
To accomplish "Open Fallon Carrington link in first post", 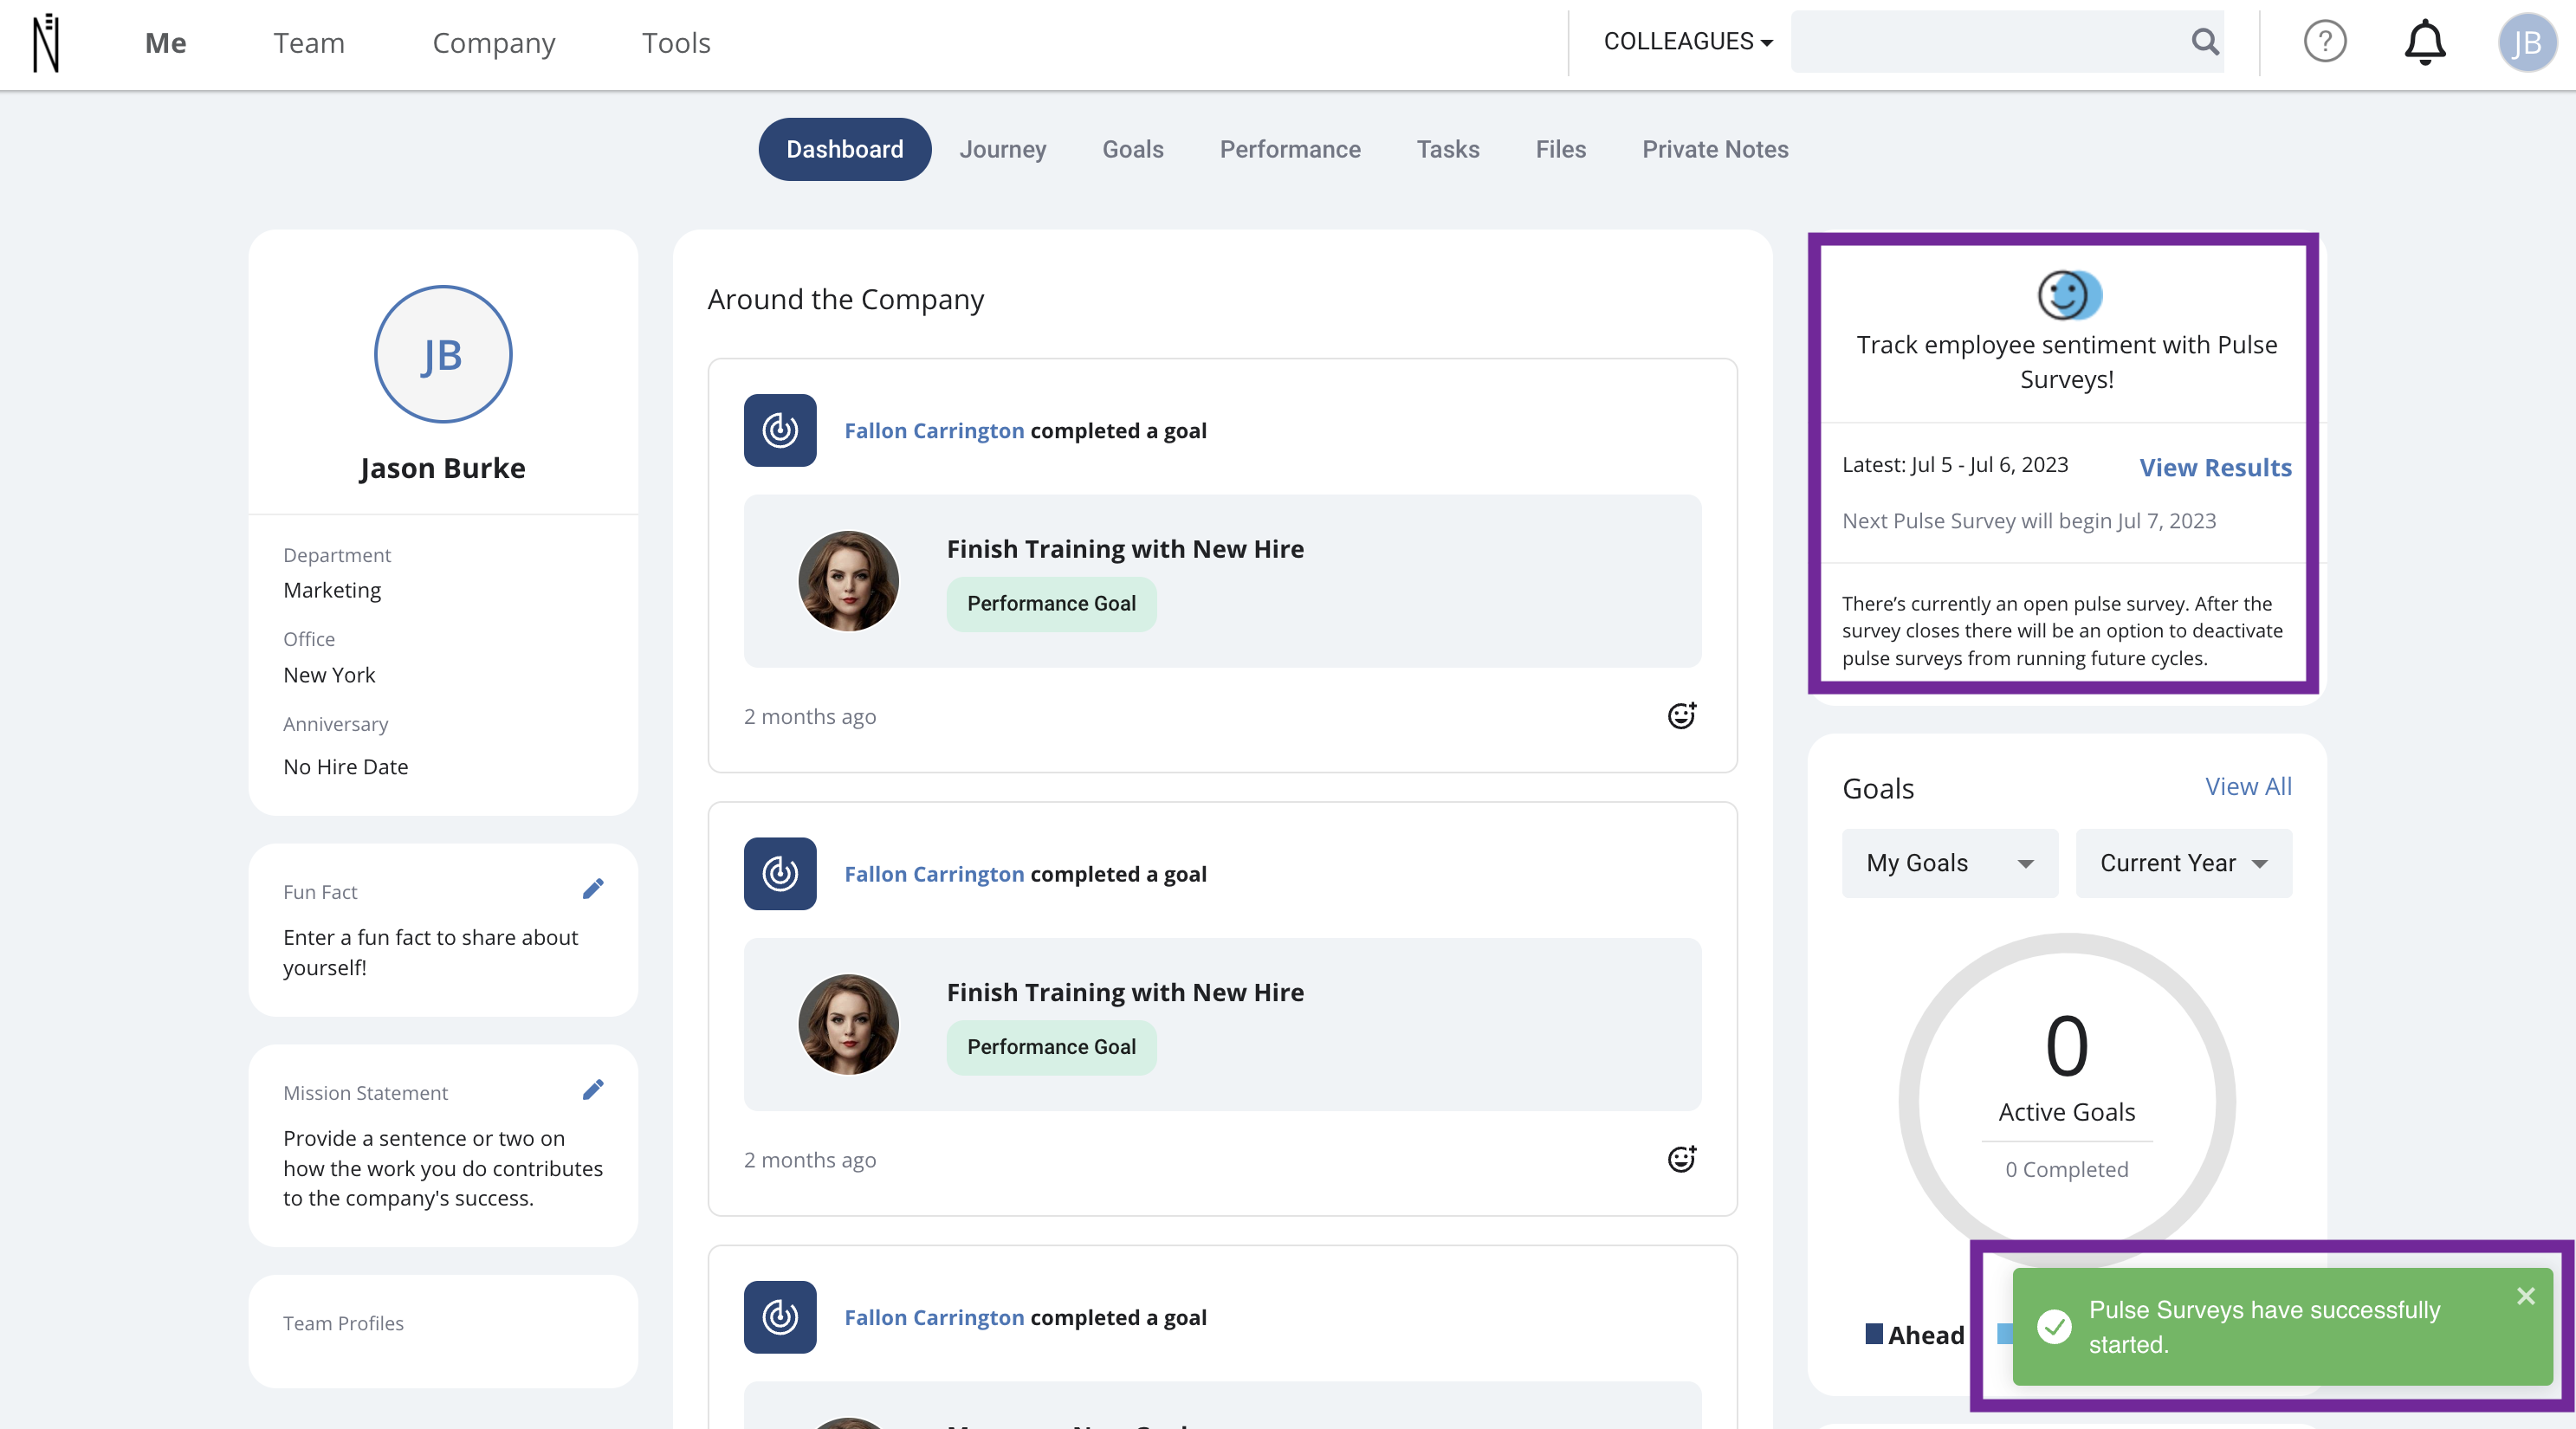I will (x=934, y=430).
